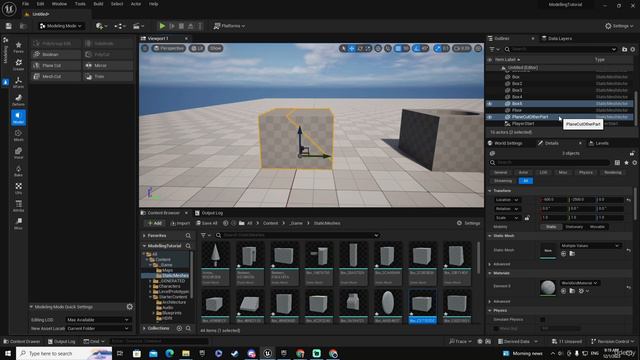Image resolution: width=640 pixels, height=360 pixels.
Task: Open the viewport Perspective dropdown
Action: tap(169, 48)
